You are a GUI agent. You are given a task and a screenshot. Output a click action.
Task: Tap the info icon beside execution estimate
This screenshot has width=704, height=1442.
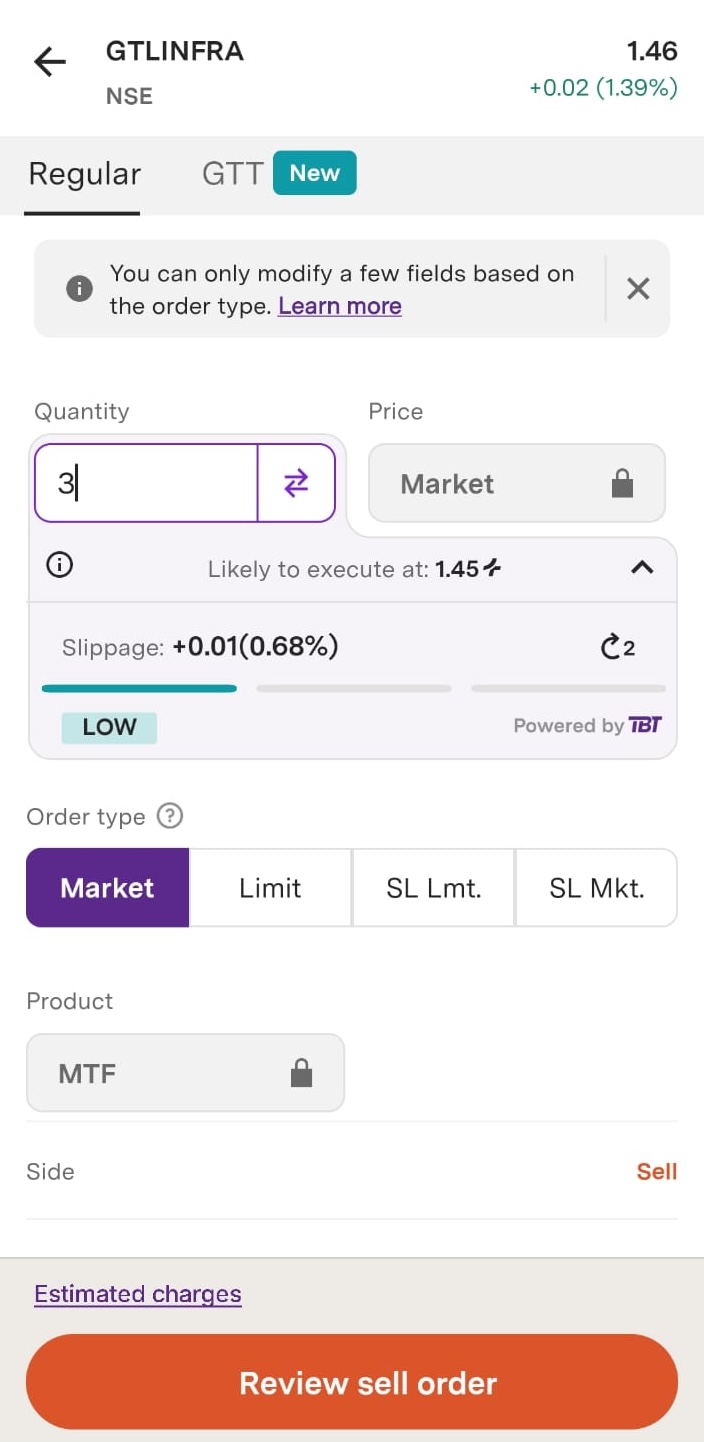click(60, 566)
